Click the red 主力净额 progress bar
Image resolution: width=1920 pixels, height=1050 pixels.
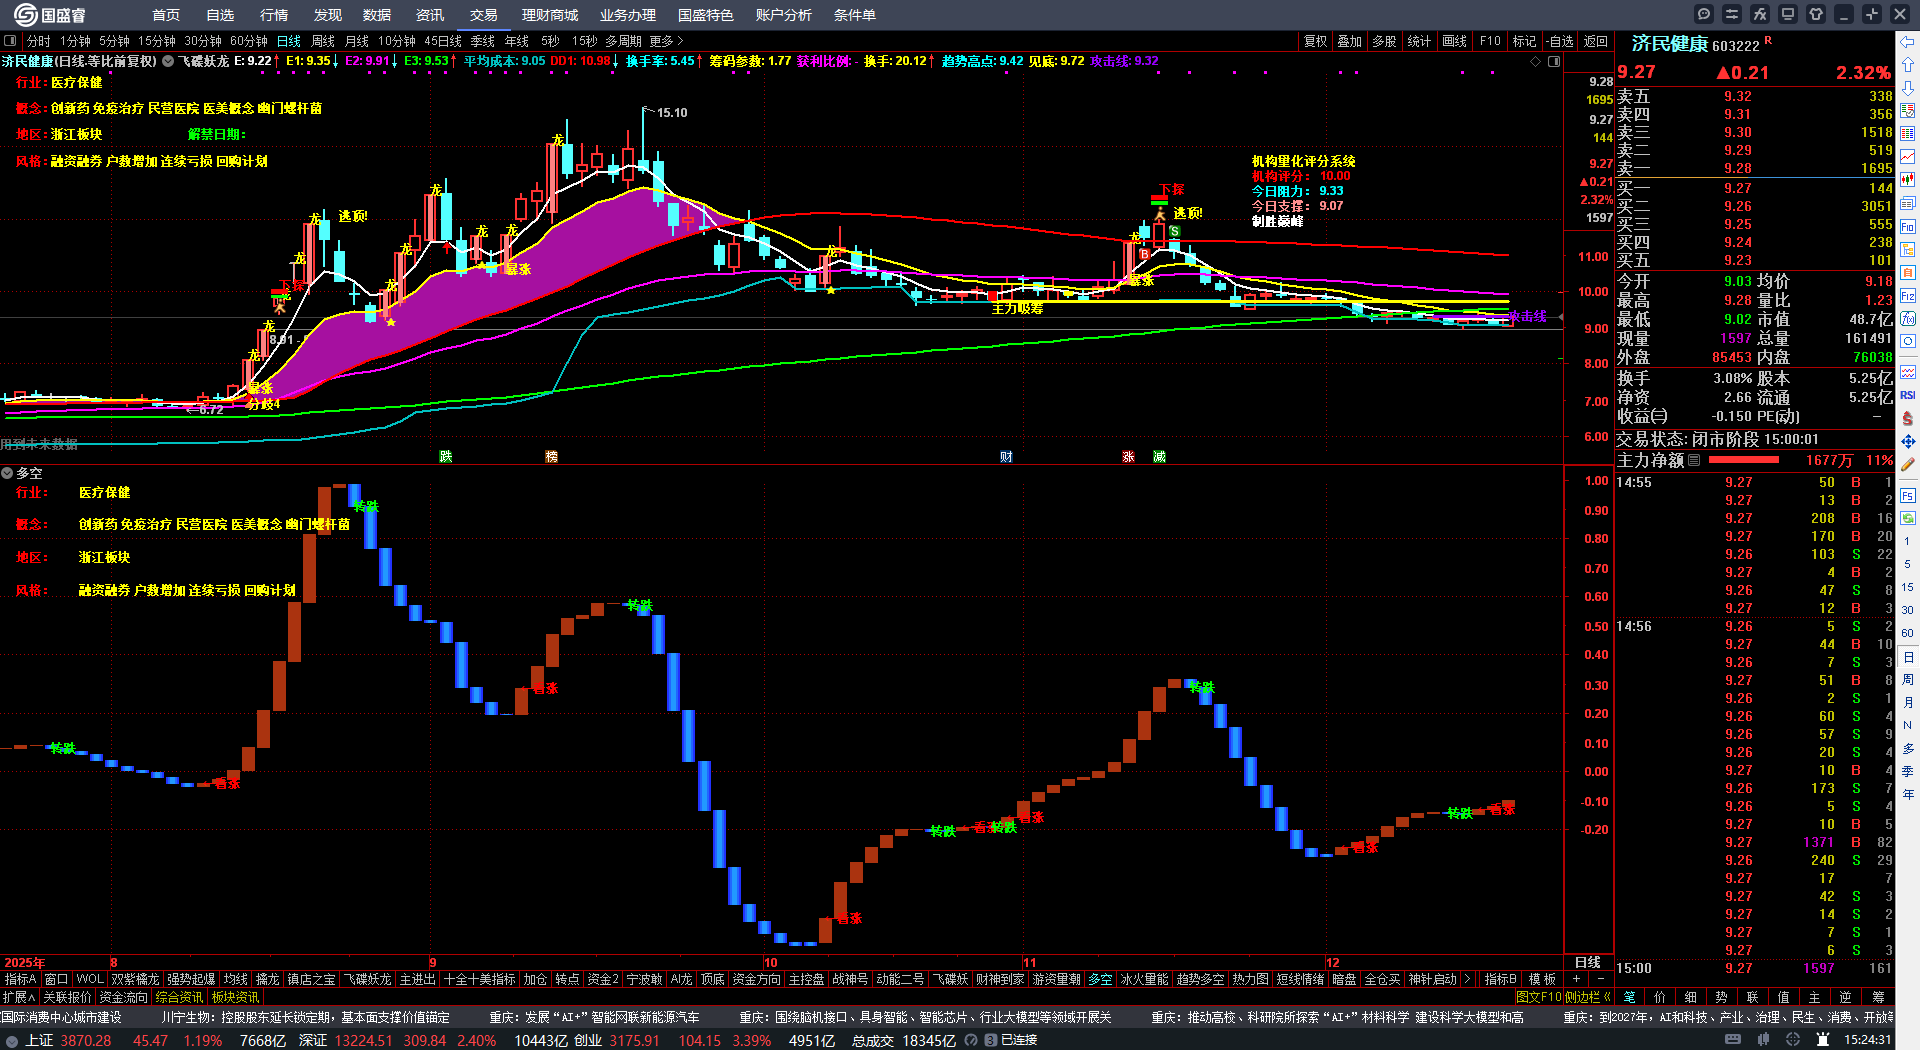[x=1744, y=460]
